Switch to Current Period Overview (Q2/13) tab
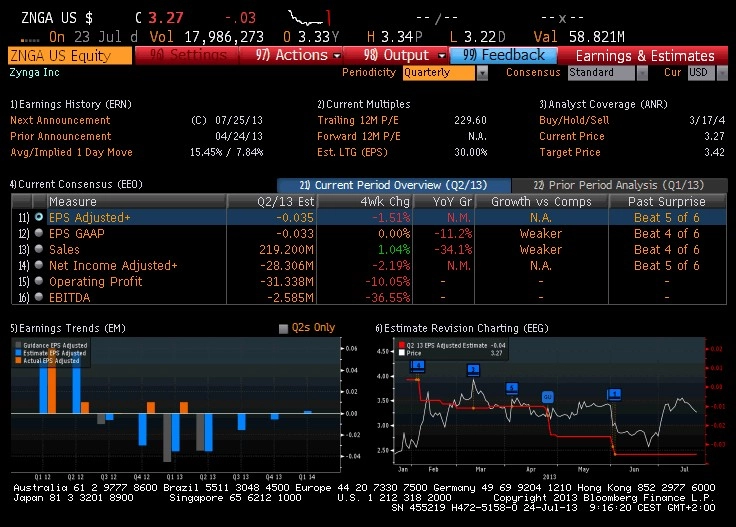736x527 pixels. (x=393, y=185)
